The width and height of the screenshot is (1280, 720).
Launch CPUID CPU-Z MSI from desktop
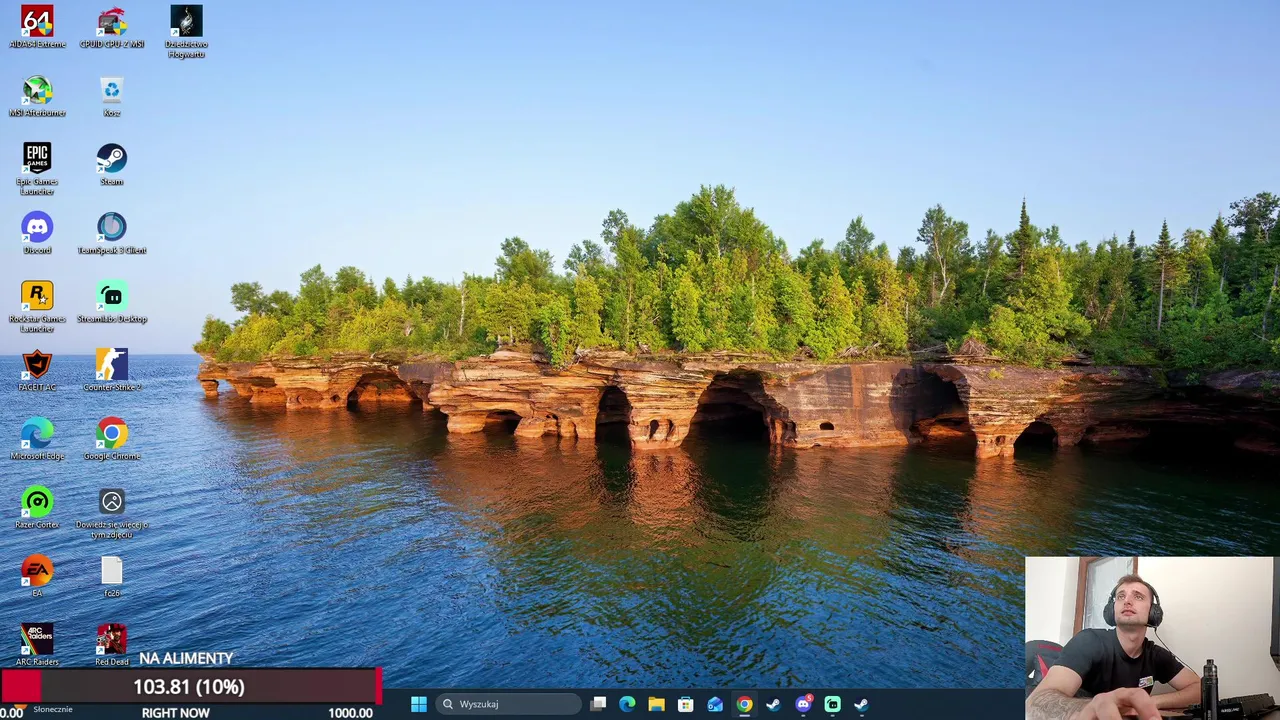click(x=112, y=28)
